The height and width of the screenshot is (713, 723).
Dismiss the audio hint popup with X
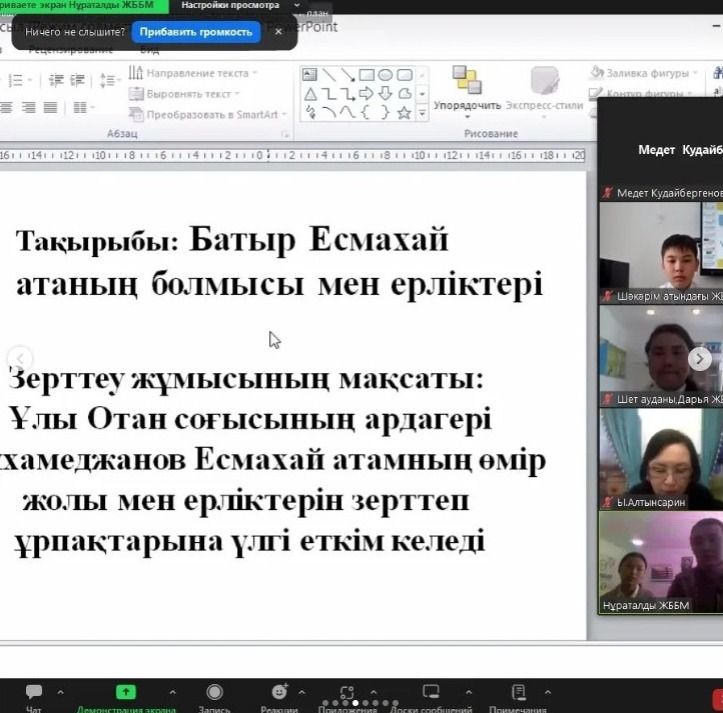[279, 32]
